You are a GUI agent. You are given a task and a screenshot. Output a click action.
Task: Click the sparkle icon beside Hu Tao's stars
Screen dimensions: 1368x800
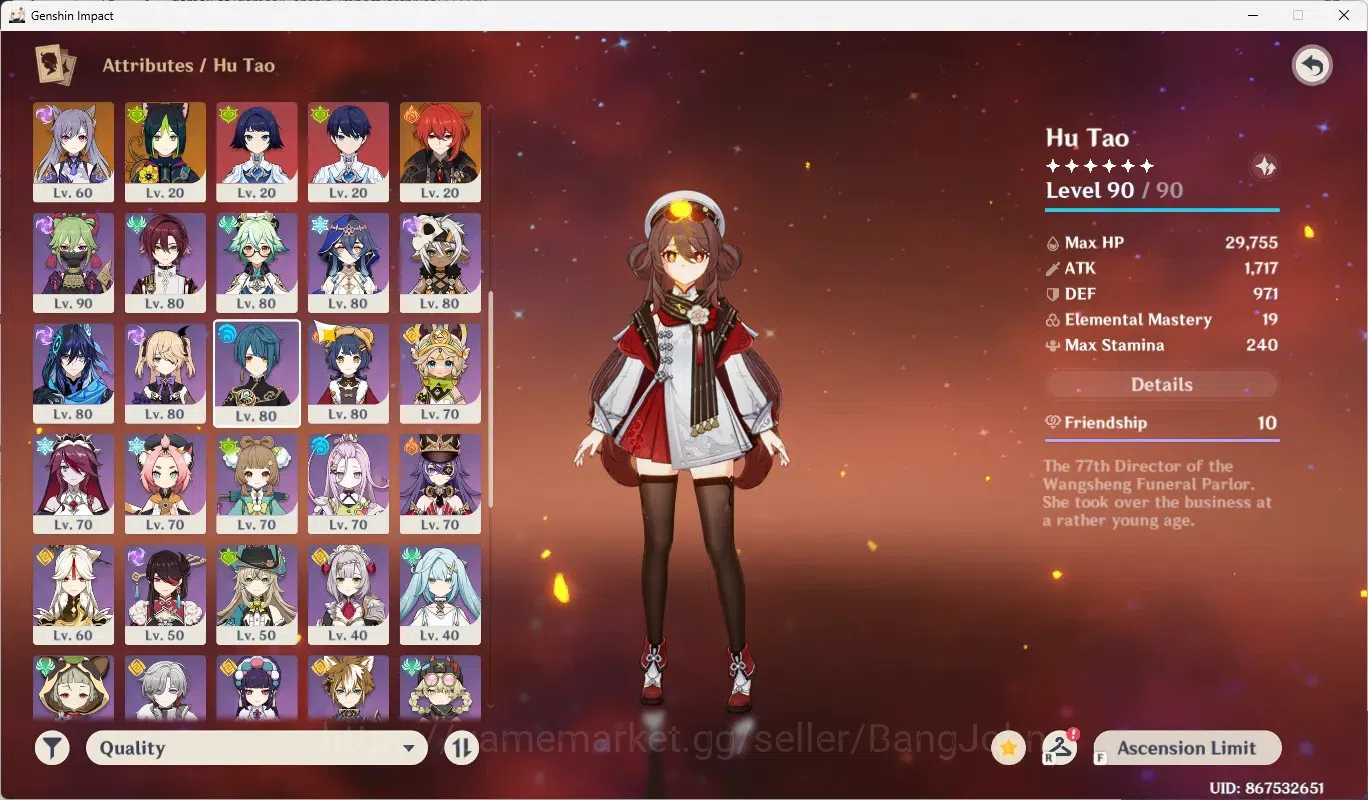(x=1265, y=166)
